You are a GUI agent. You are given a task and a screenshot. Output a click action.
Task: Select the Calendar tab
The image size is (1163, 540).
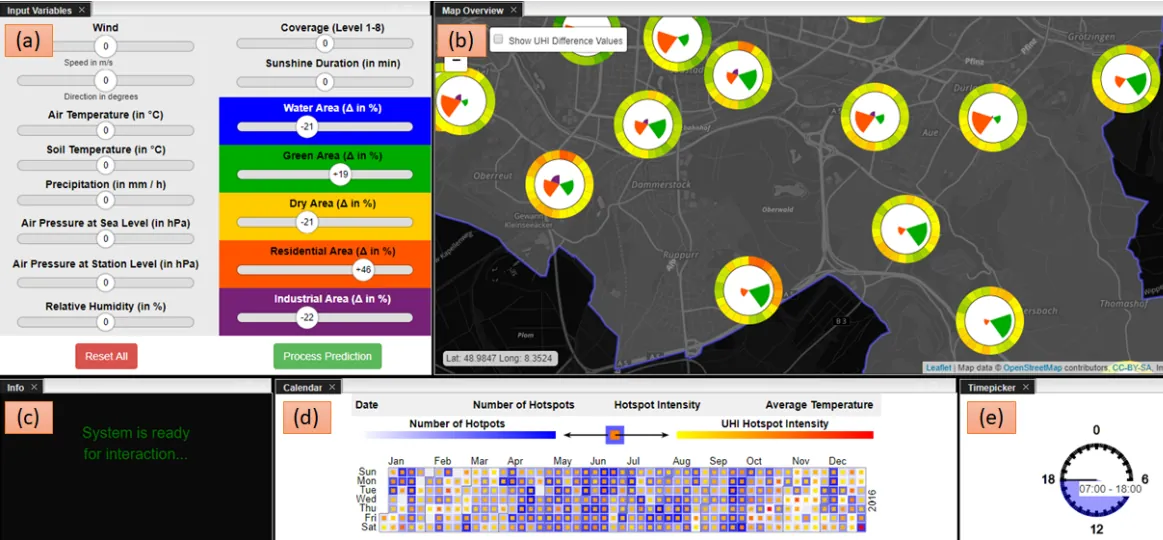point(303,386)
